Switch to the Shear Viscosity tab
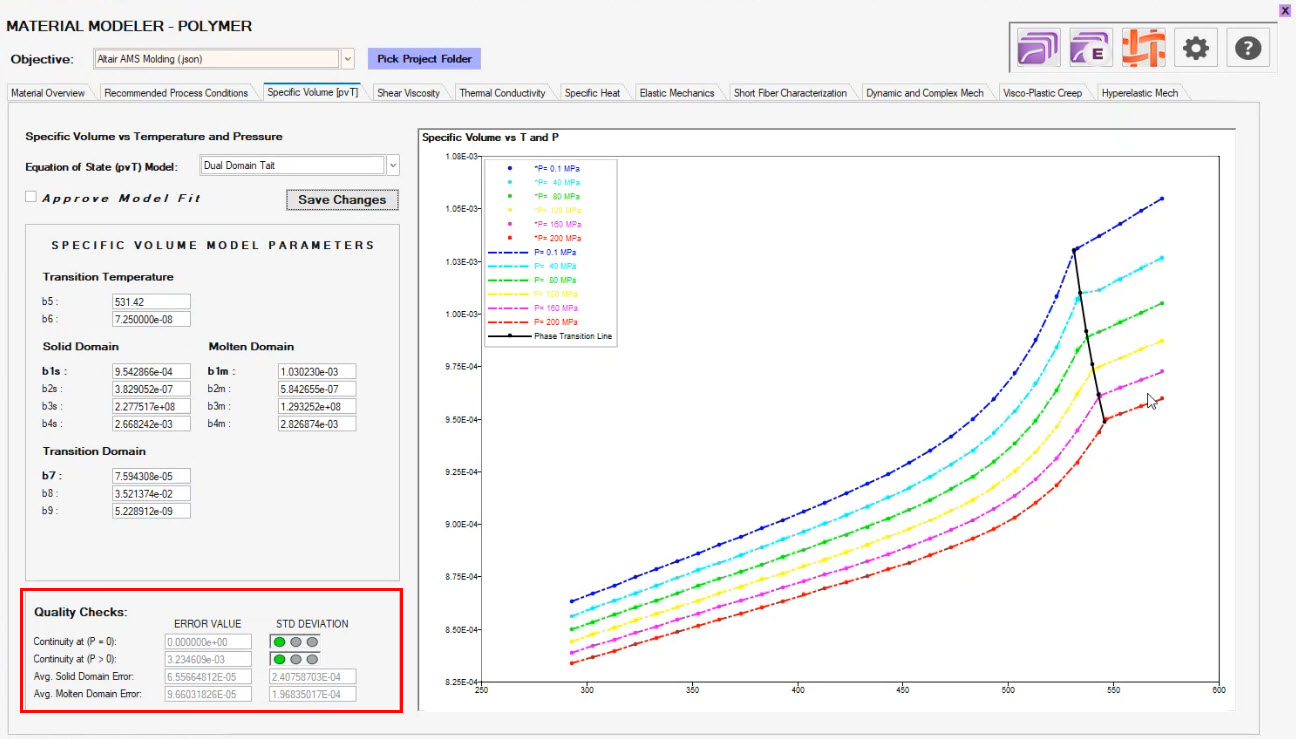Screen dimensions: 1296x739 pyautogui.click(x=408, y=93)
